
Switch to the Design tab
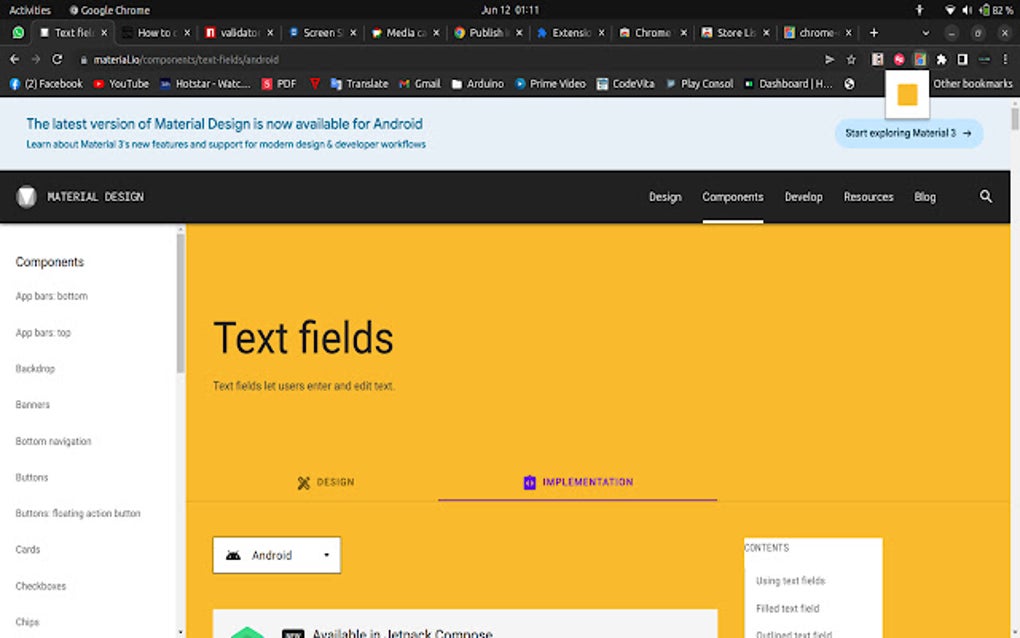(x=325, y=482)
